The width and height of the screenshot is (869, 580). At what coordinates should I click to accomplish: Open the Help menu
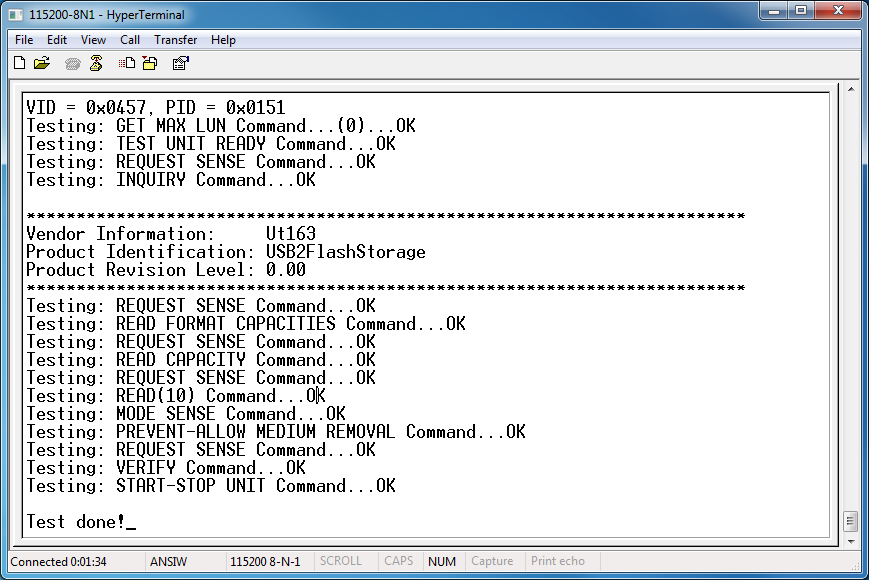[x=223, y=40]
